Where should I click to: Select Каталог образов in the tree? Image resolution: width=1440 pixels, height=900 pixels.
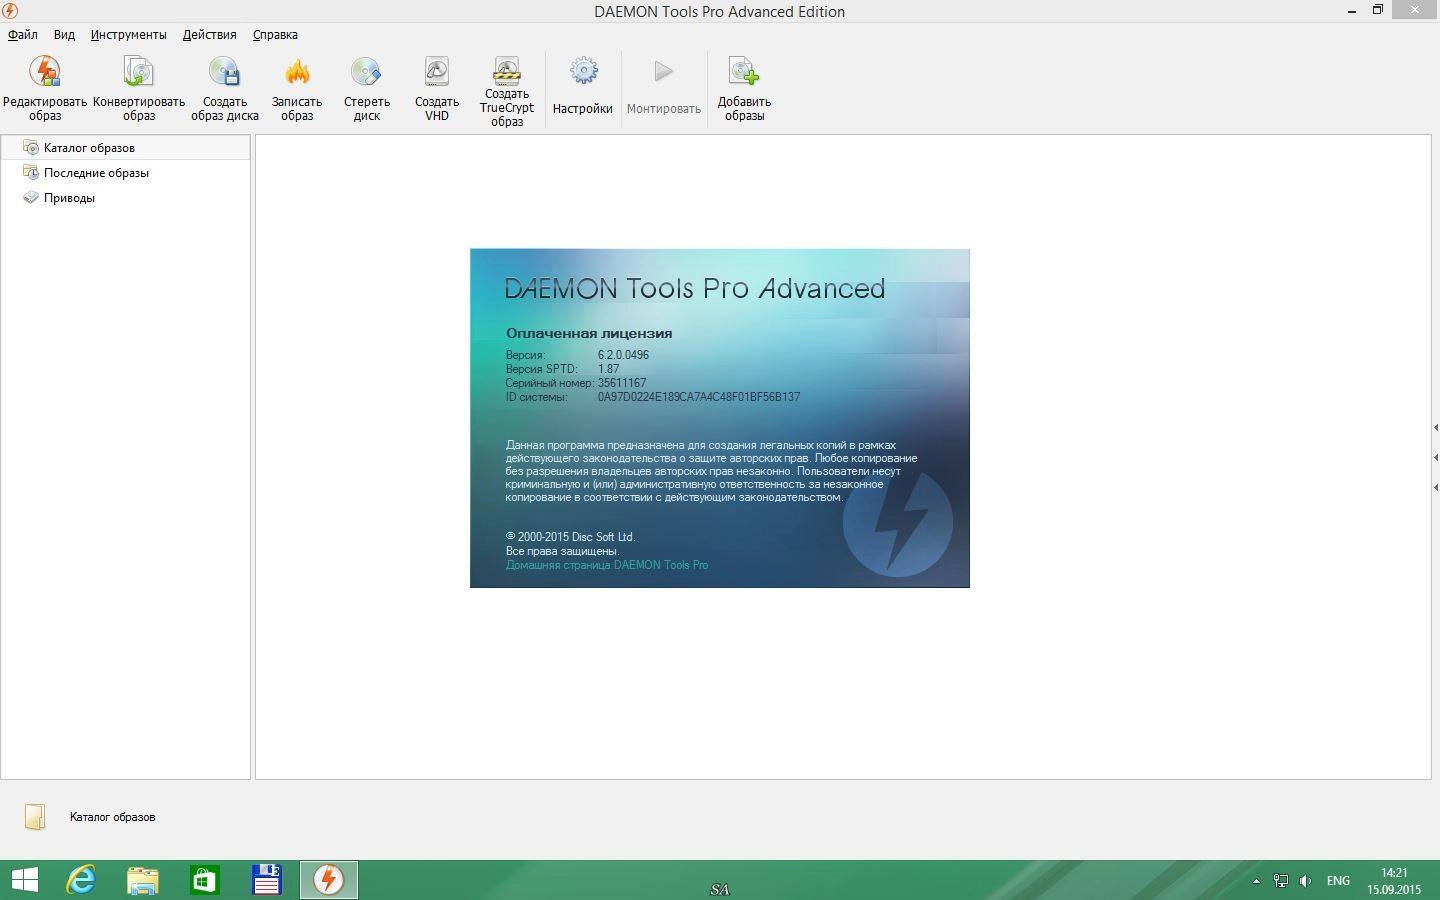tap(125, 147)
